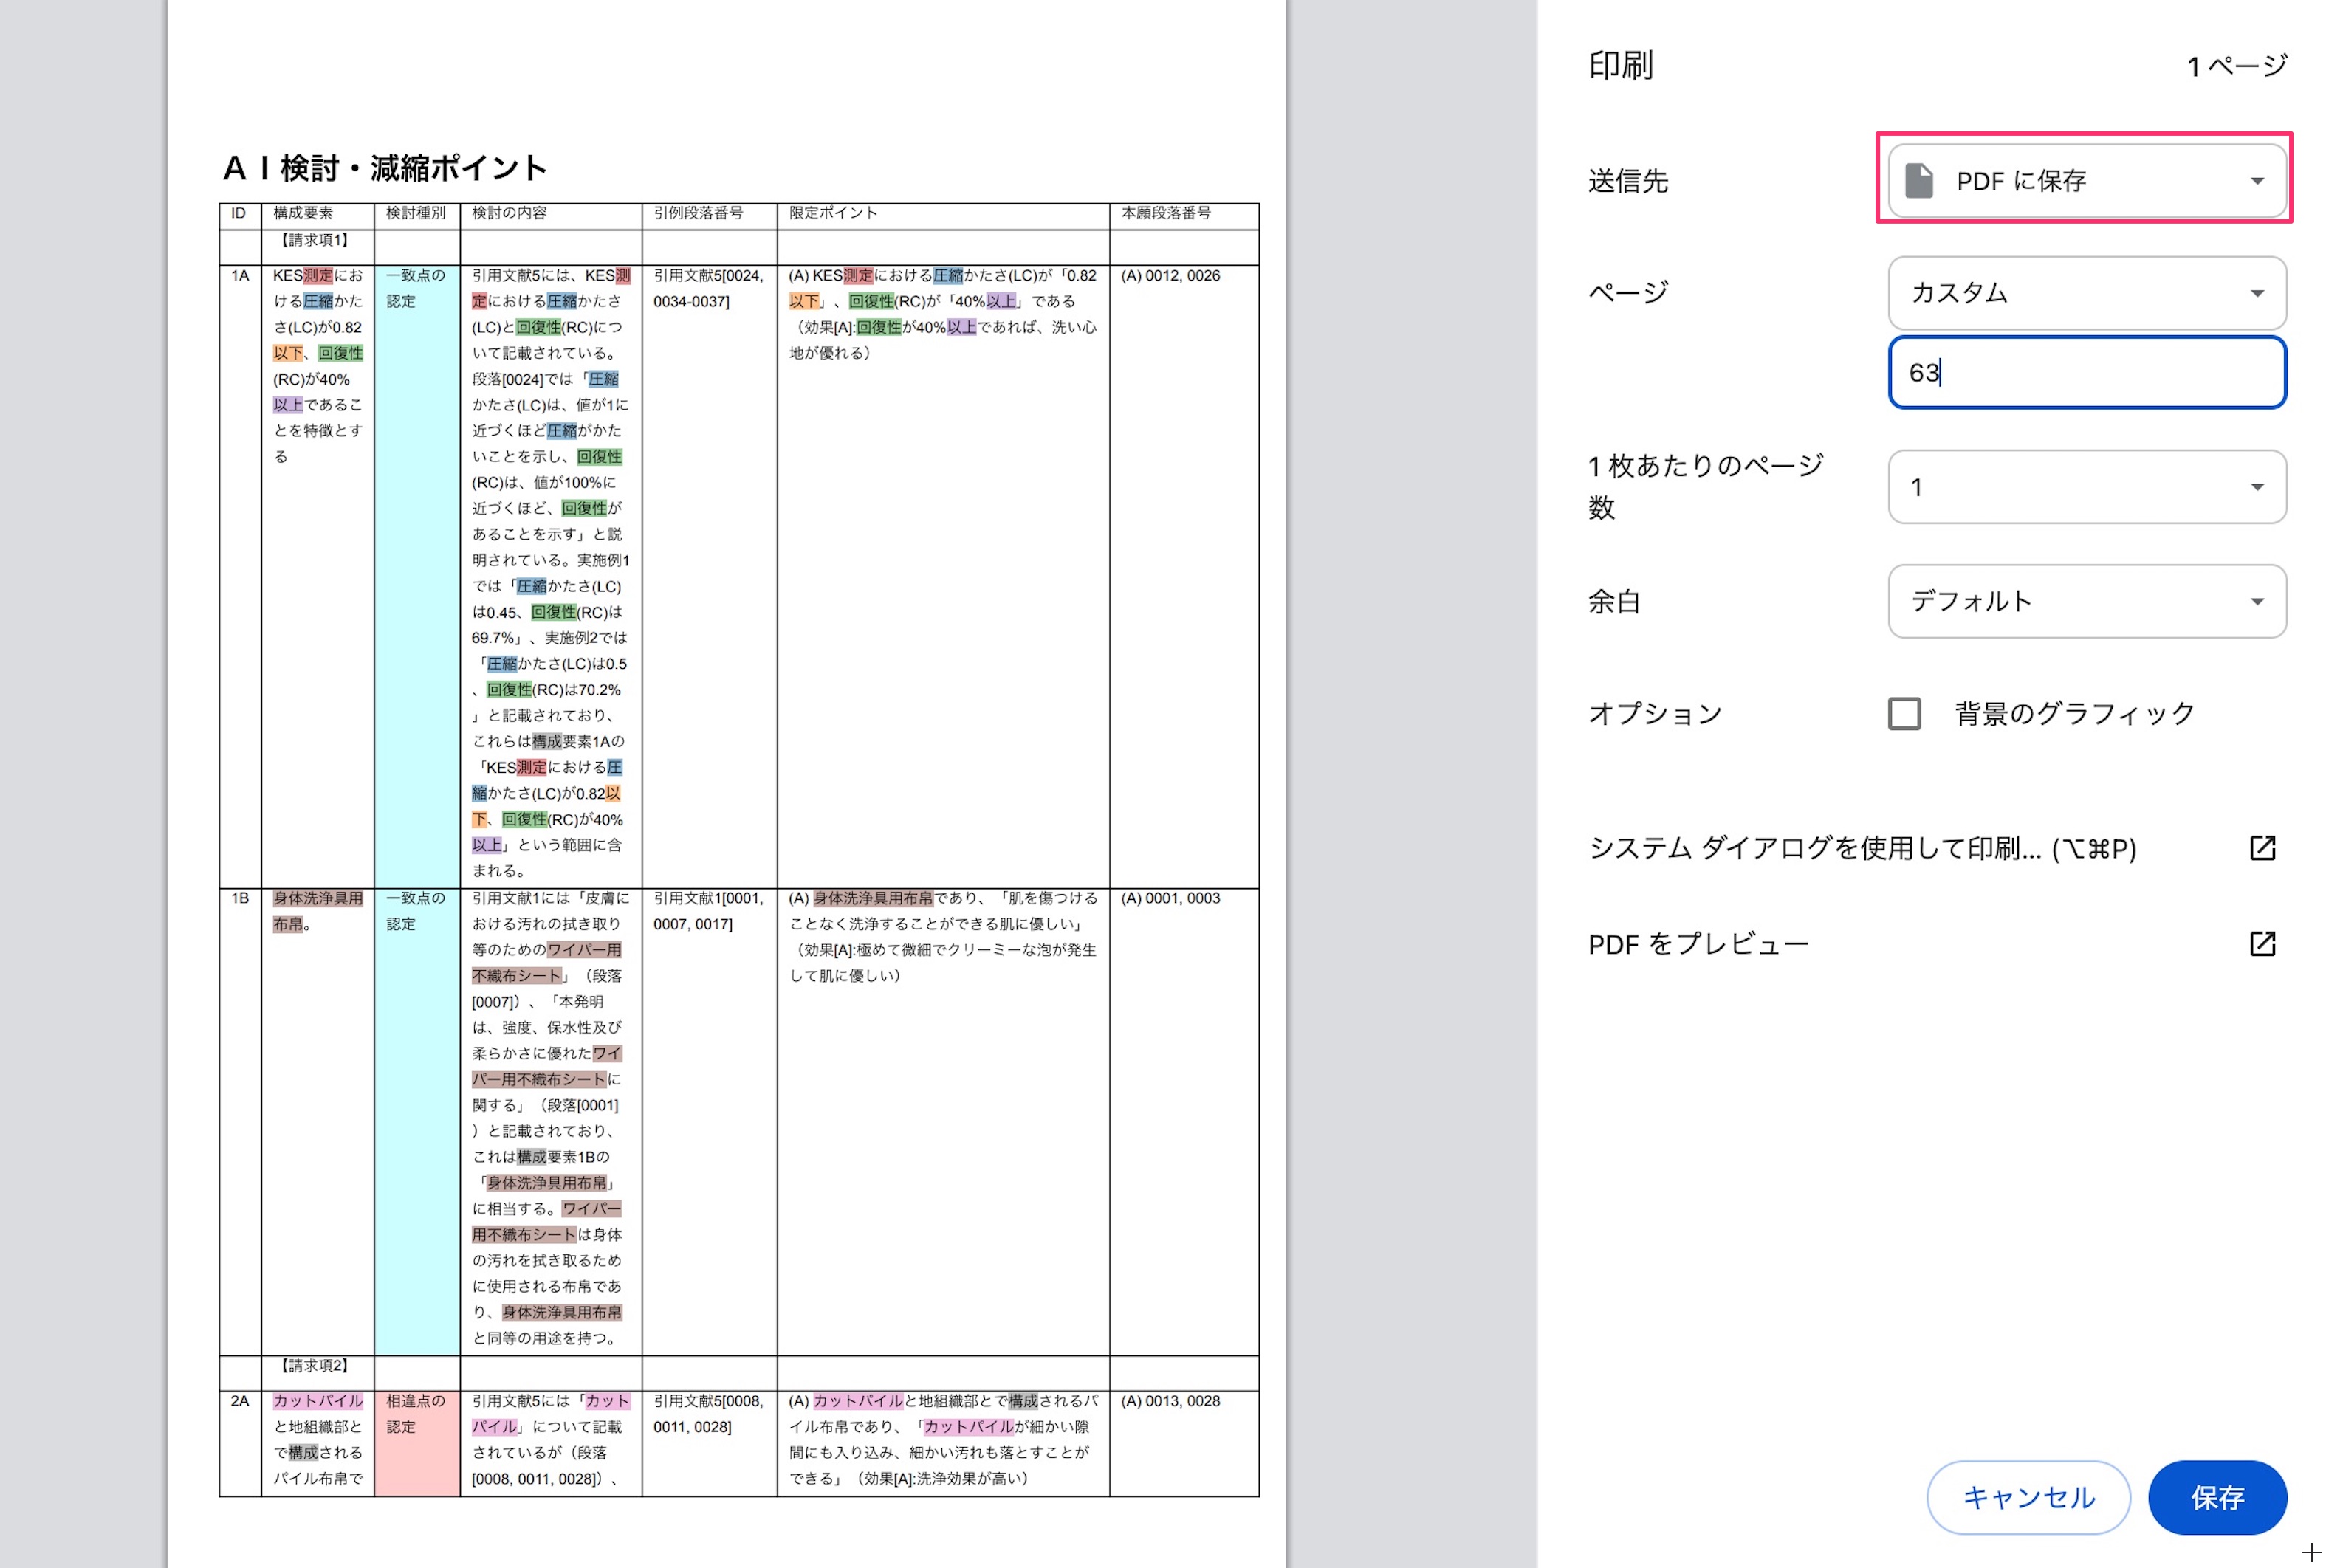Image resolution: width=2326 pixels, height=1568 pixels.
Task: Click the external-link icon beside PDF をプレビュー
Action: coord(2263,943)
